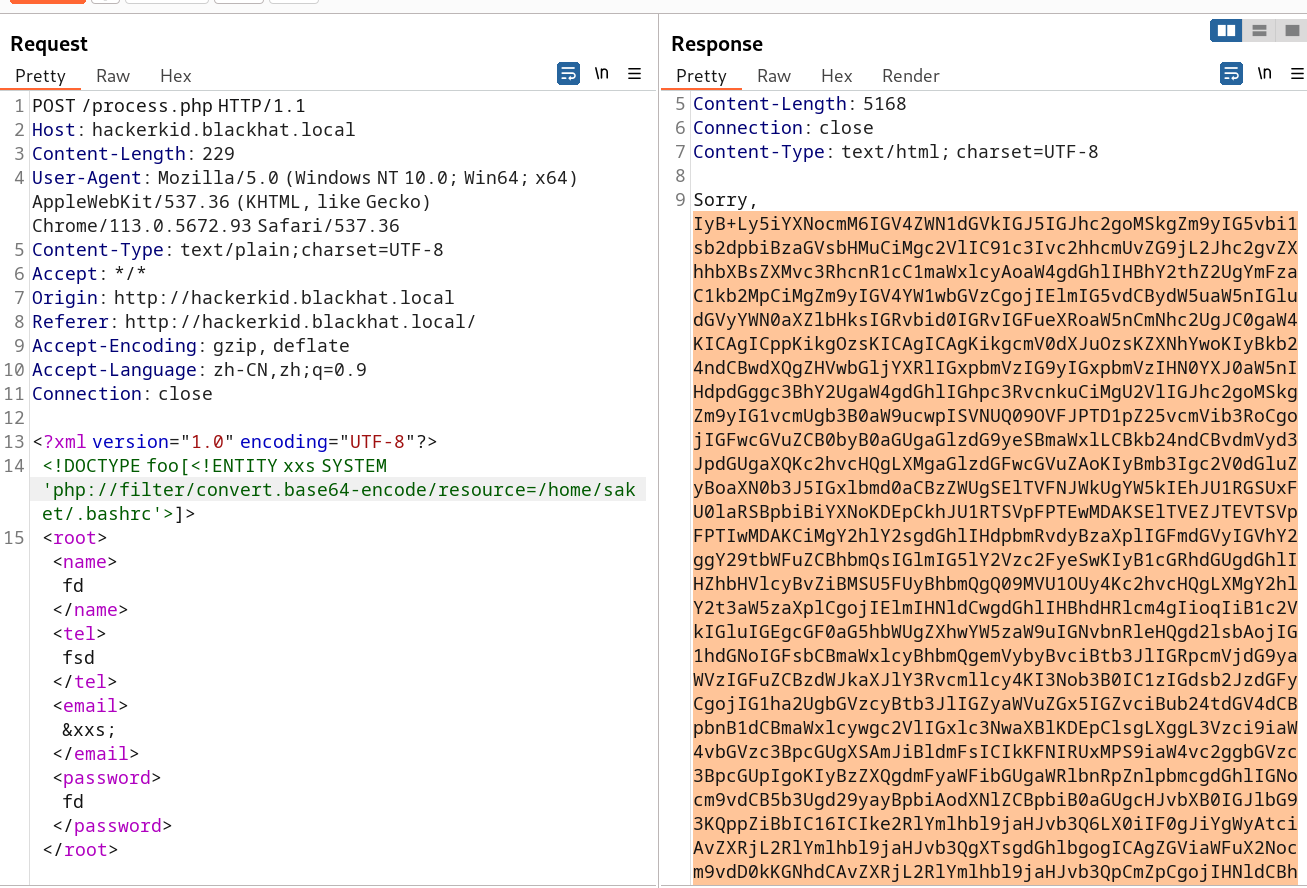Click the Referer header line
1307x888 pixels.
tap(254, 322)
